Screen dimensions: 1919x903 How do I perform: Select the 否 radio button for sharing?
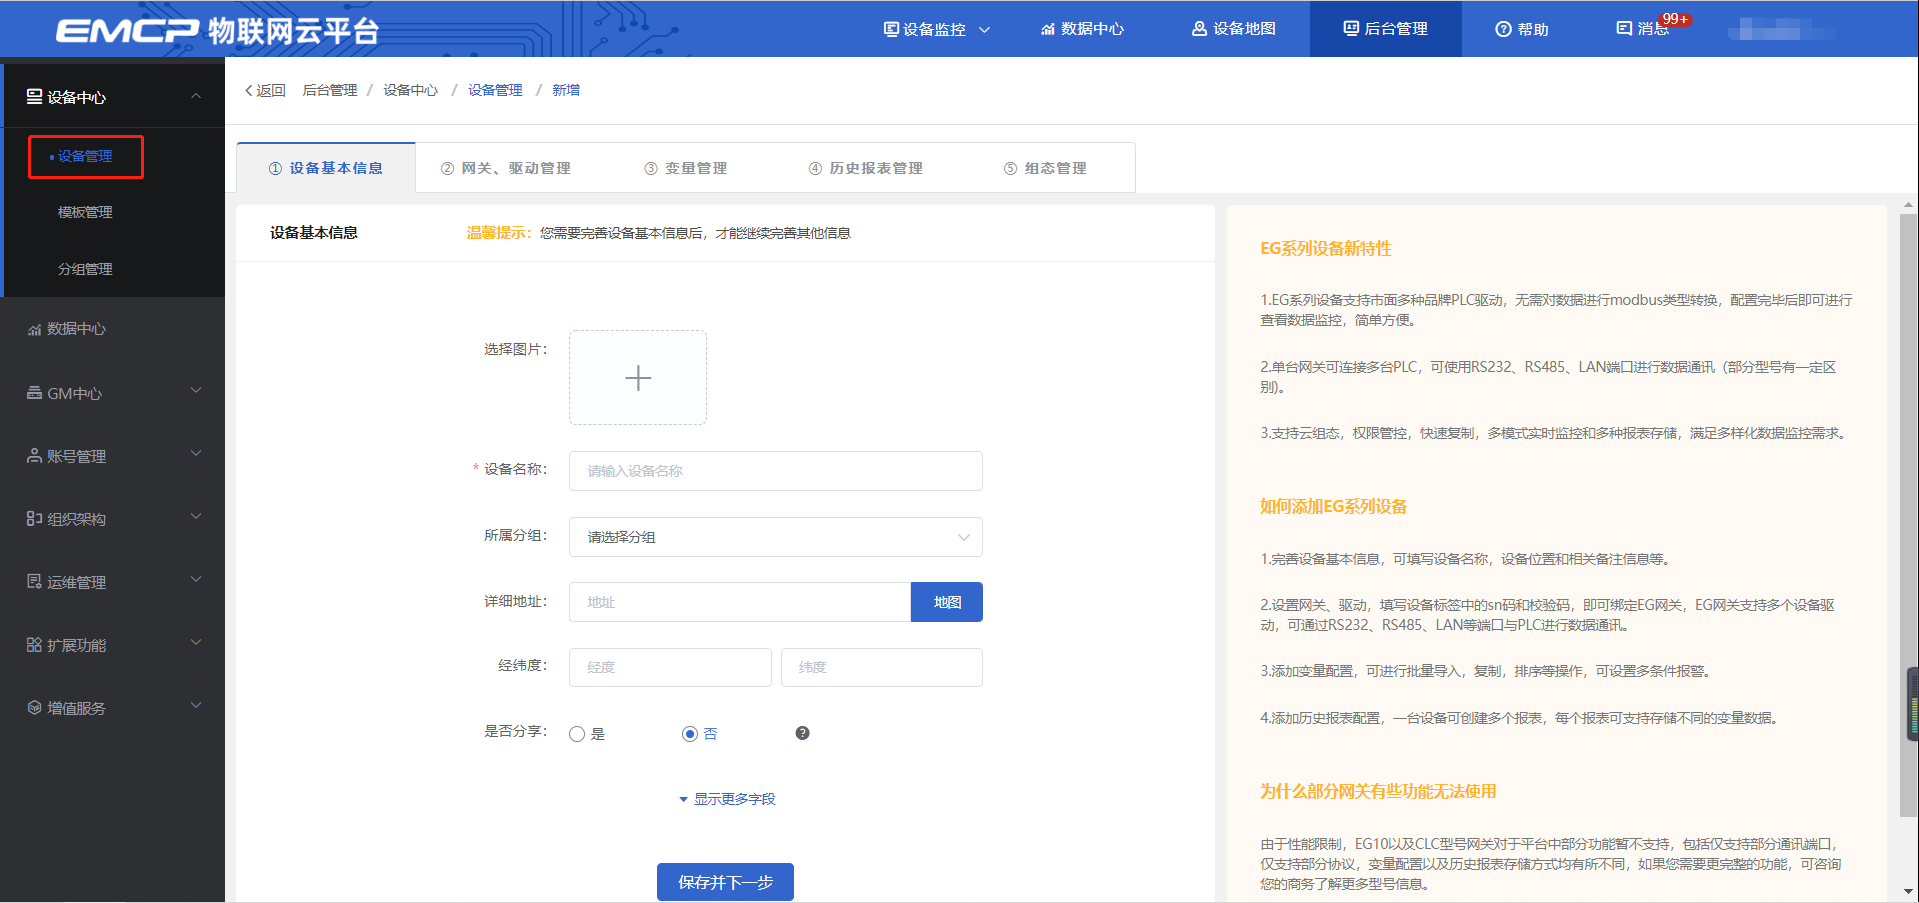pos(689,733)
